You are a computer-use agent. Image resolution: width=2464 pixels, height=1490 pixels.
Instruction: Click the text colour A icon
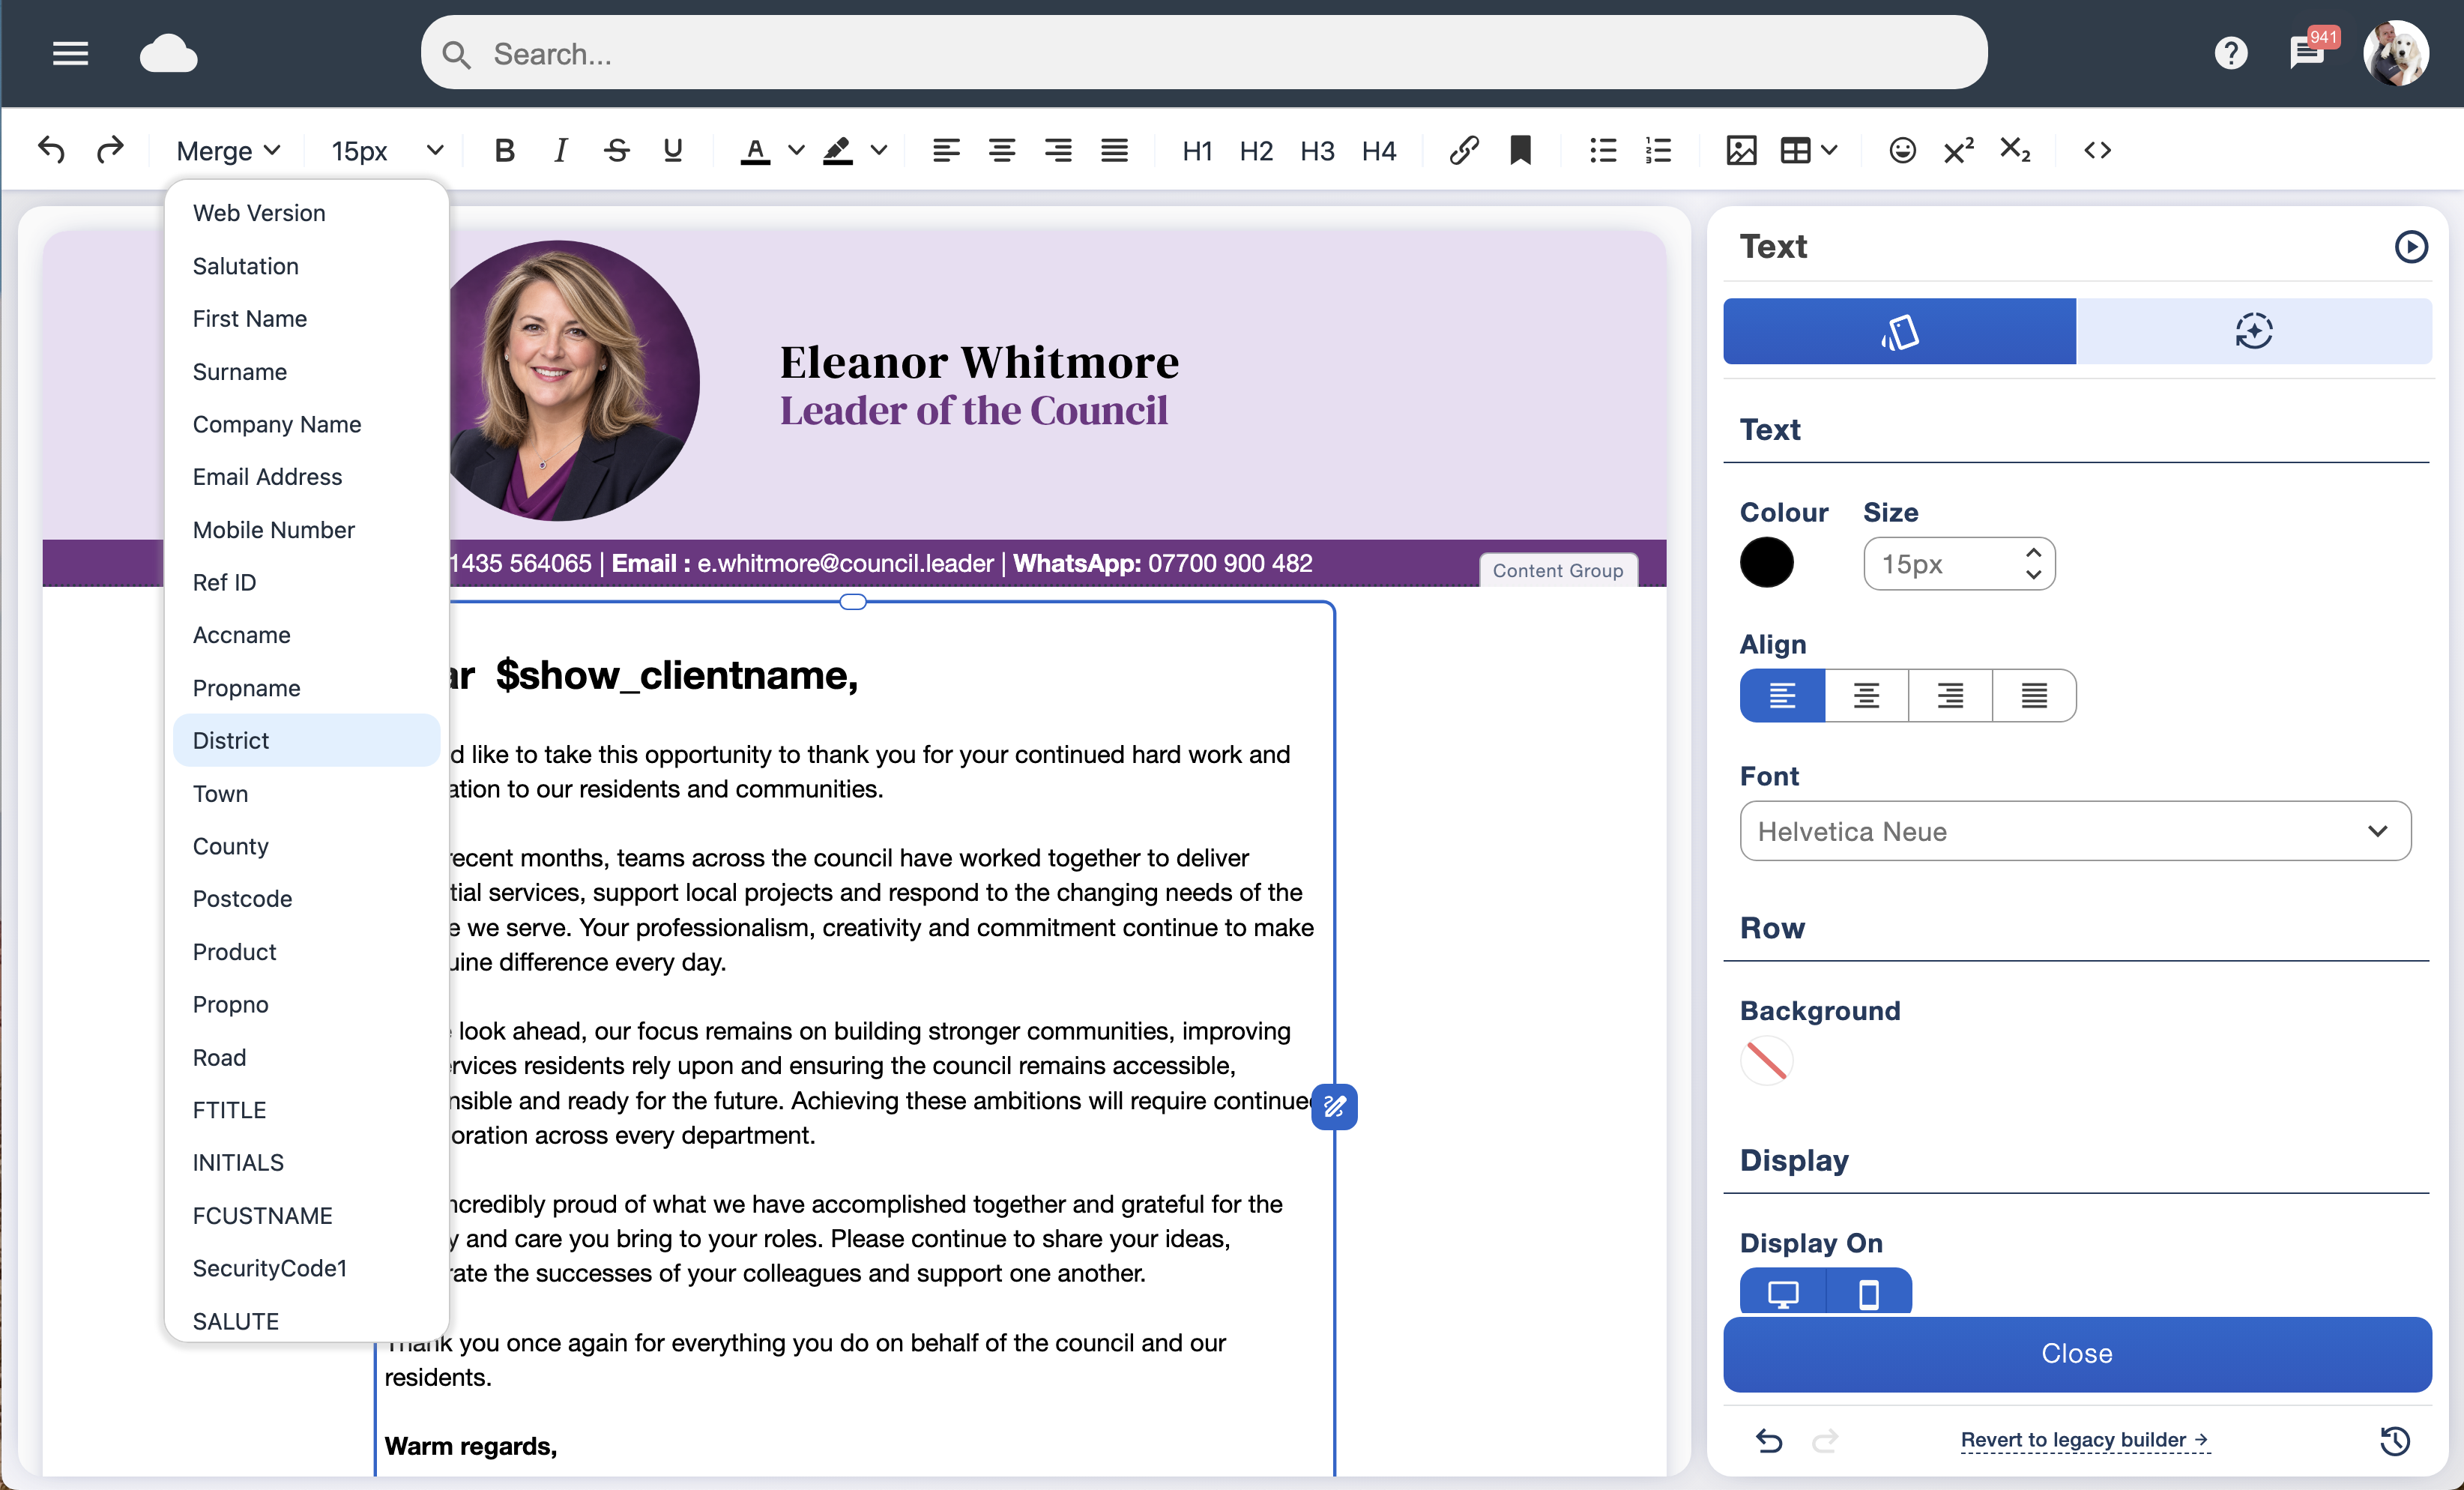coord(755,150)
